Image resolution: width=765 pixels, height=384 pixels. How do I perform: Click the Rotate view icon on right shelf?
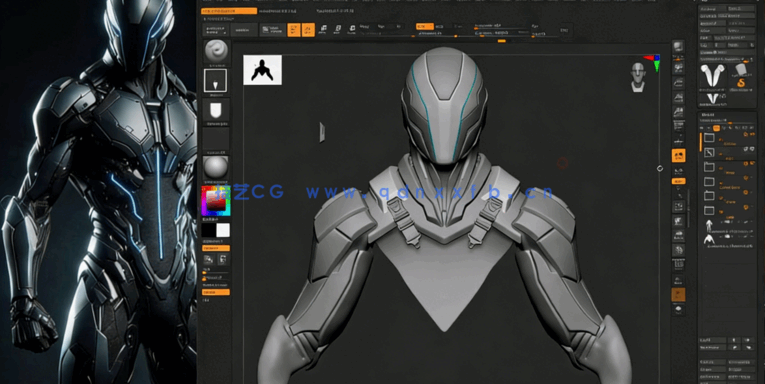(678, 250)
